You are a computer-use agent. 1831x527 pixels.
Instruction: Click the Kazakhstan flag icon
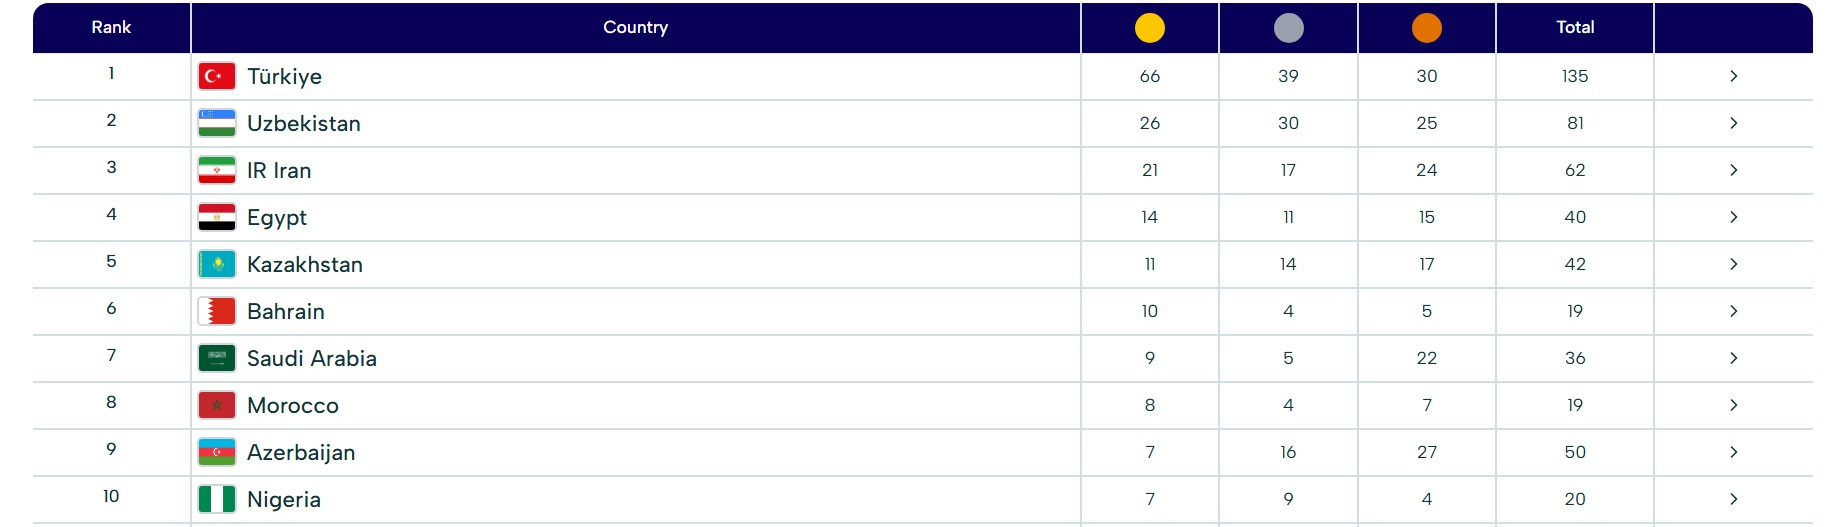217,264
